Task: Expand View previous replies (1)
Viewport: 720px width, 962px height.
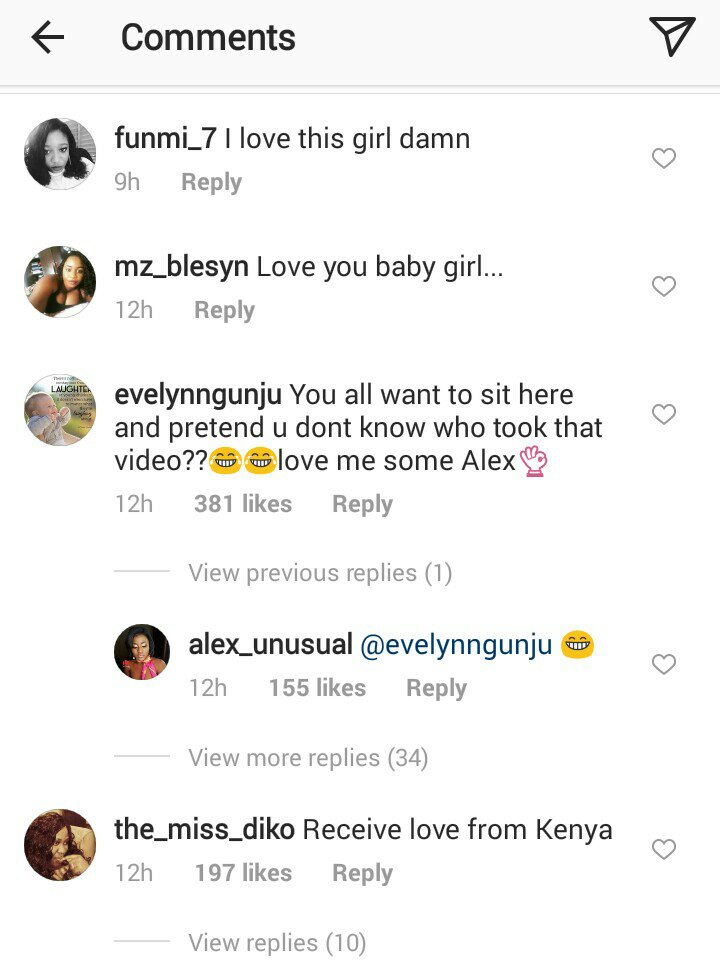Action: pyautogui.click(x=320, y=573)
